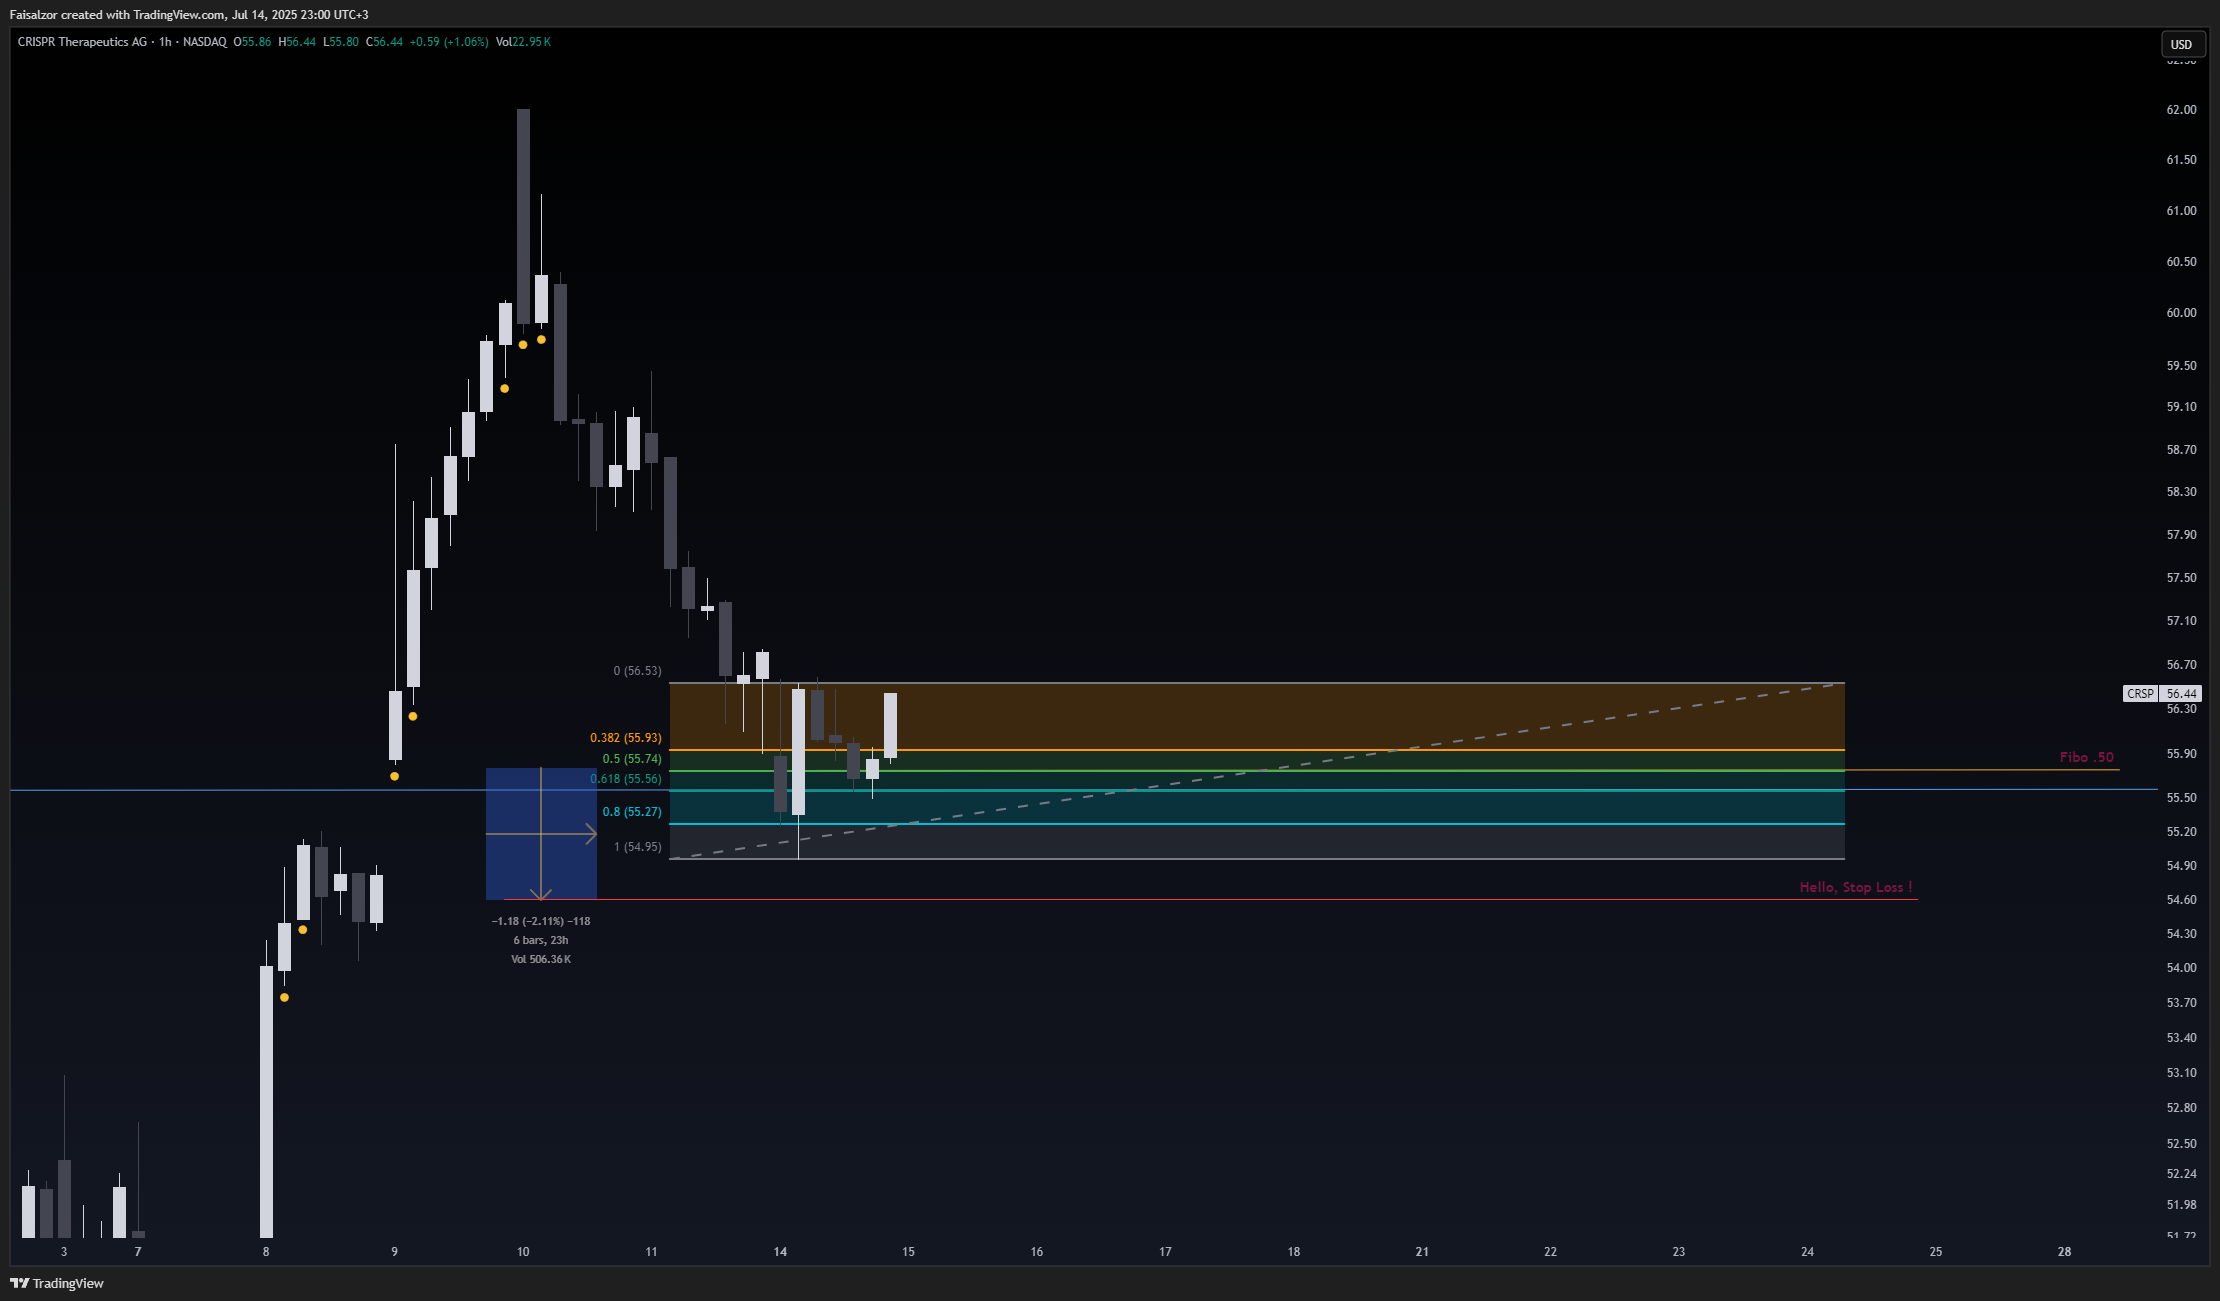The height and width of the screenshot is (1301, 2220).
Task: Click the '6 bars, 23h' measurement text
Action: click(x=541, y=940)
